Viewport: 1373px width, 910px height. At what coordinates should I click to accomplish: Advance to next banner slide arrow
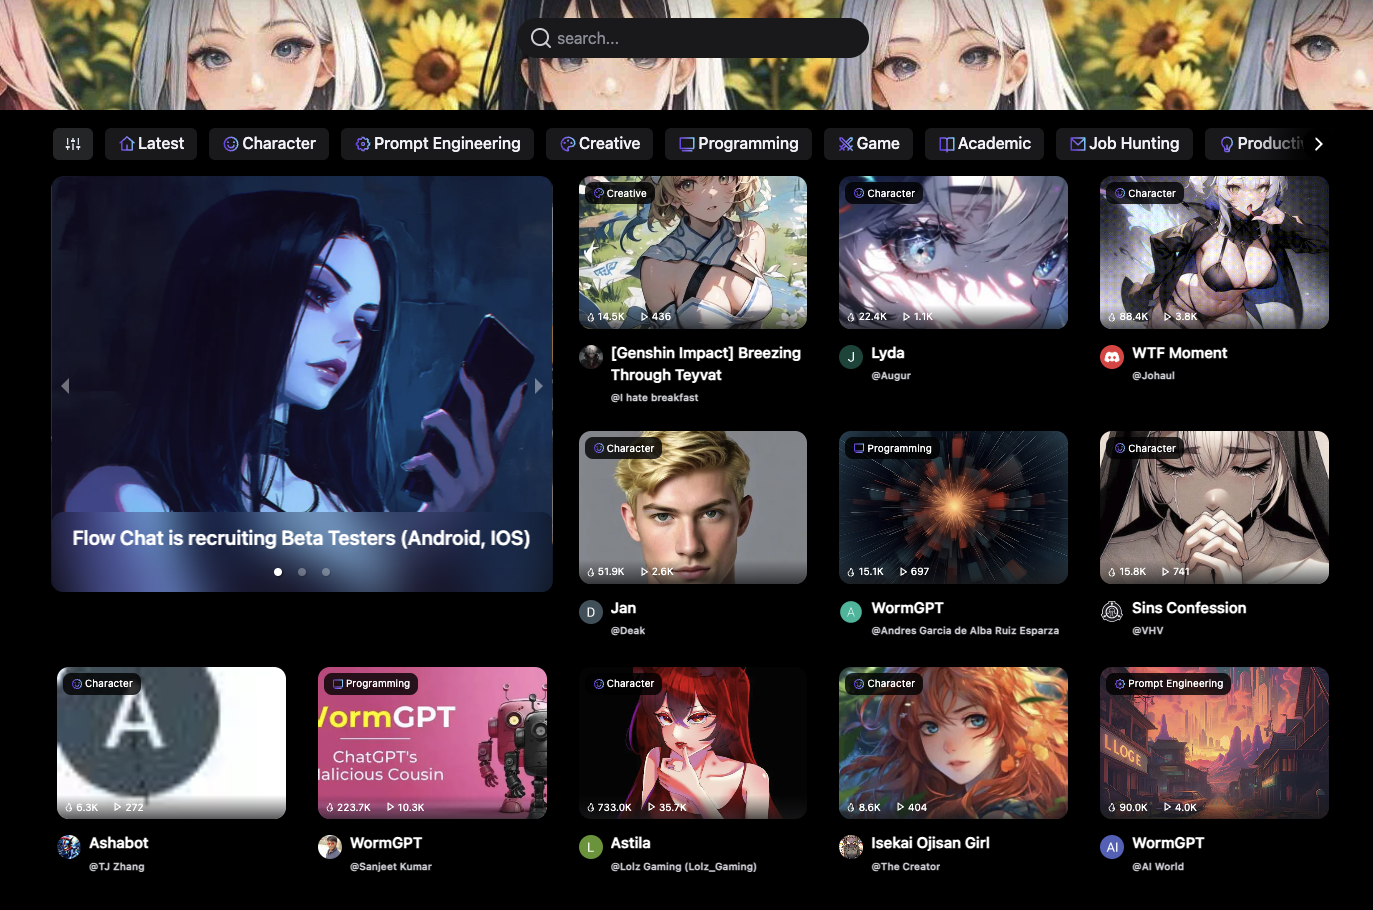coord(538,386)
